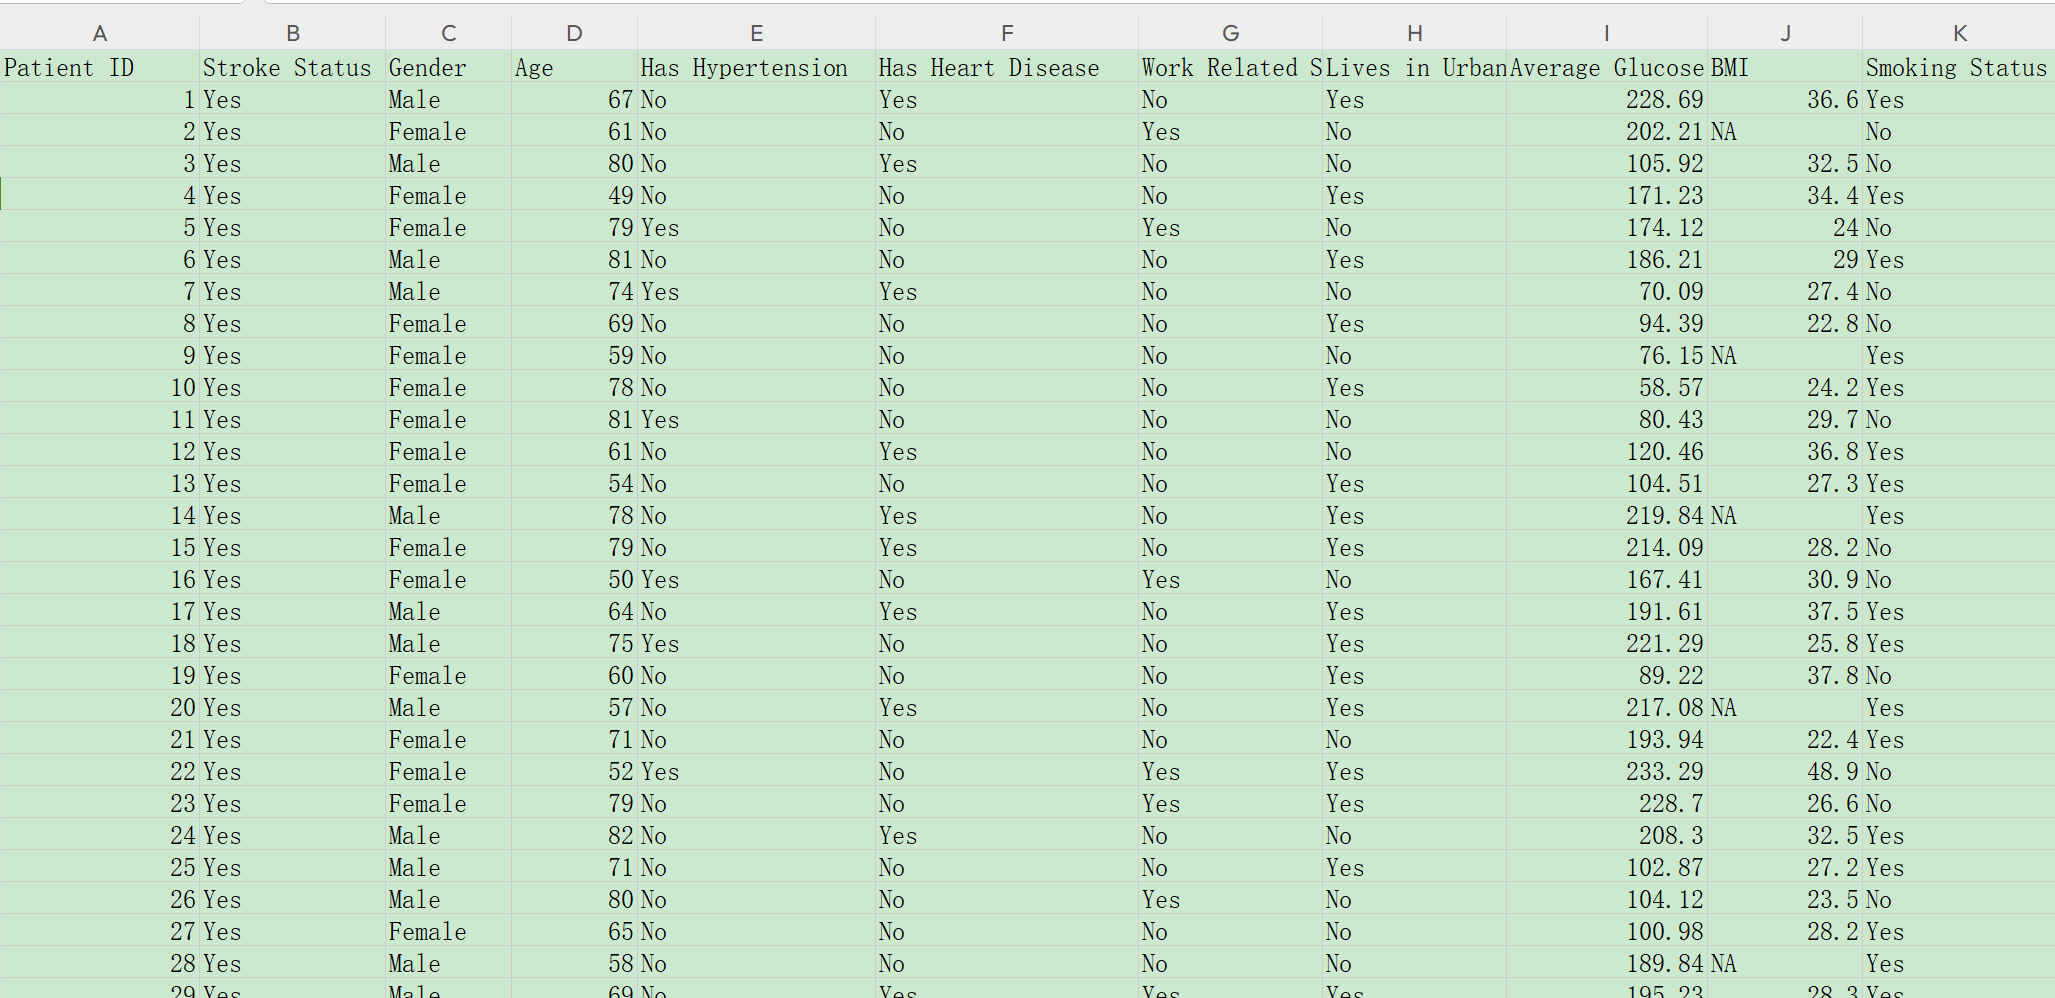Click BMI value 48.9

pyautogui.click(x=1785, y=771)
